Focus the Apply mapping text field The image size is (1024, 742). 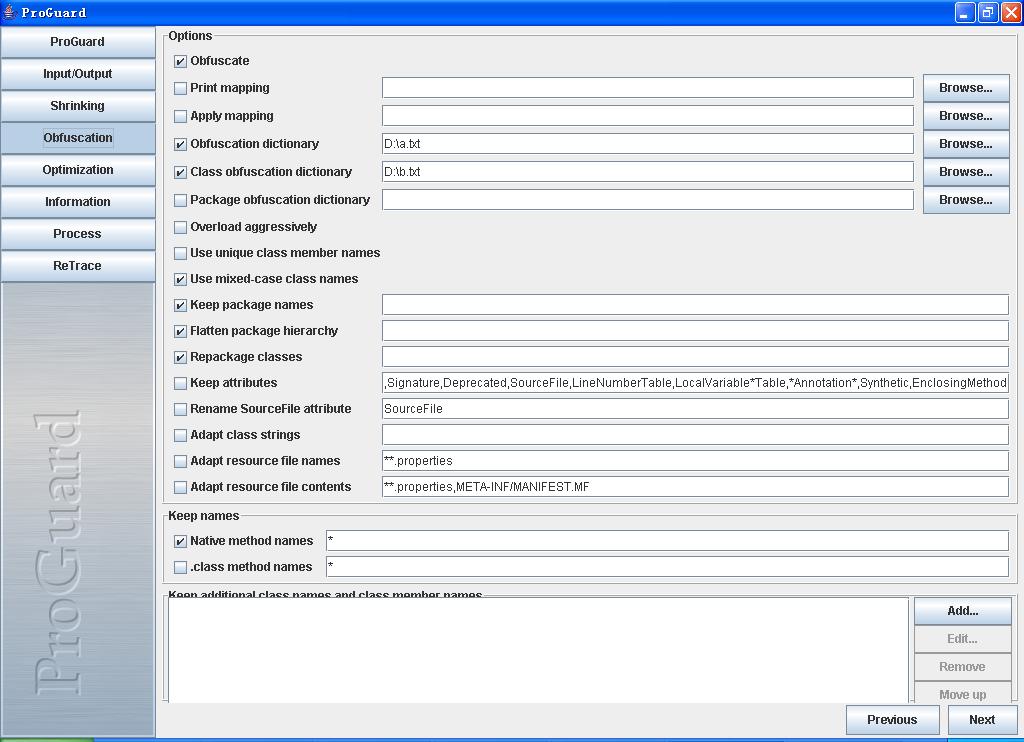(648, 116)
